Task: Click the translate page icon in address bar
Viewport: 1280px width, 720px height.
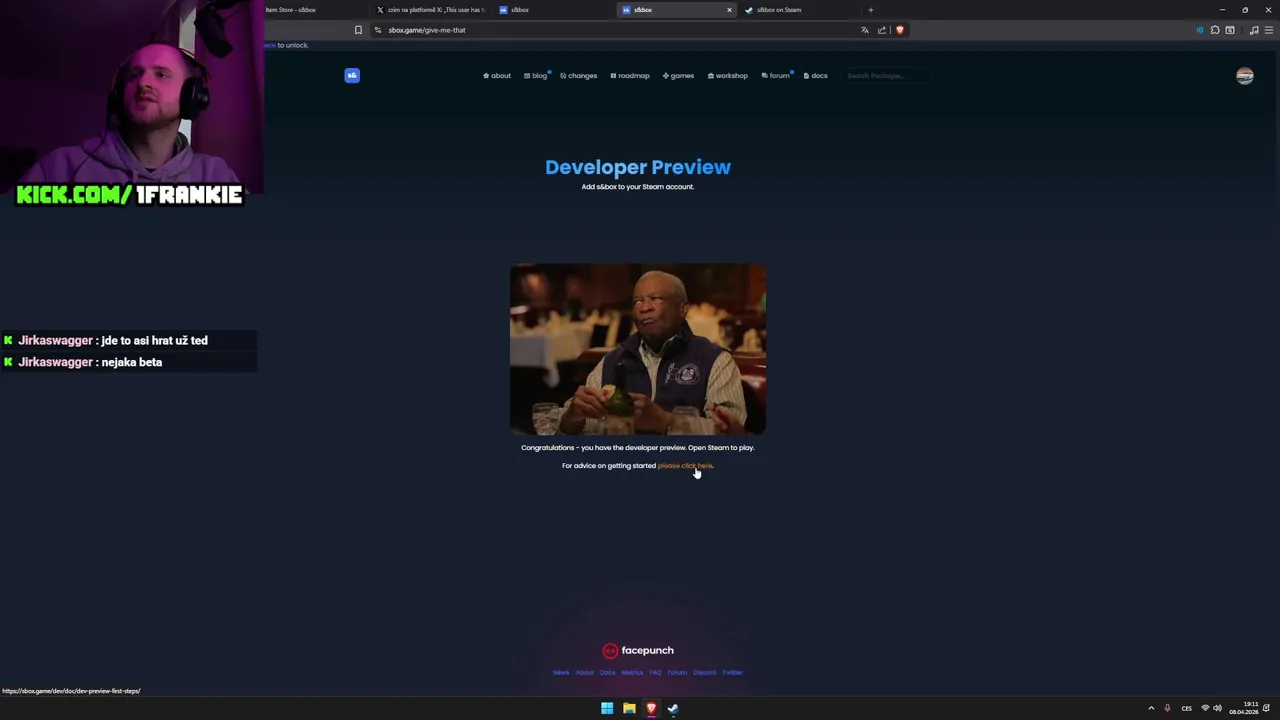Action: [x=865, y=30]
